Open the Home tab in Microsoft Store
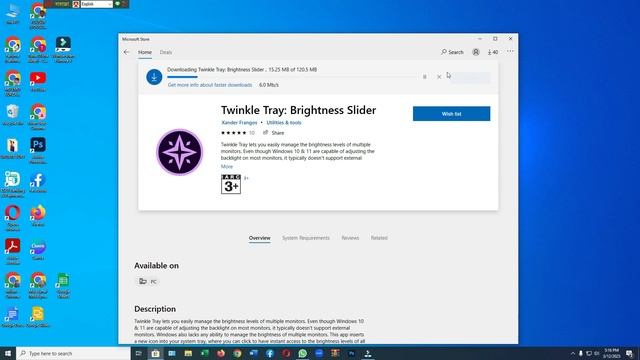The image size is (640, 360). tap(145, 52)
